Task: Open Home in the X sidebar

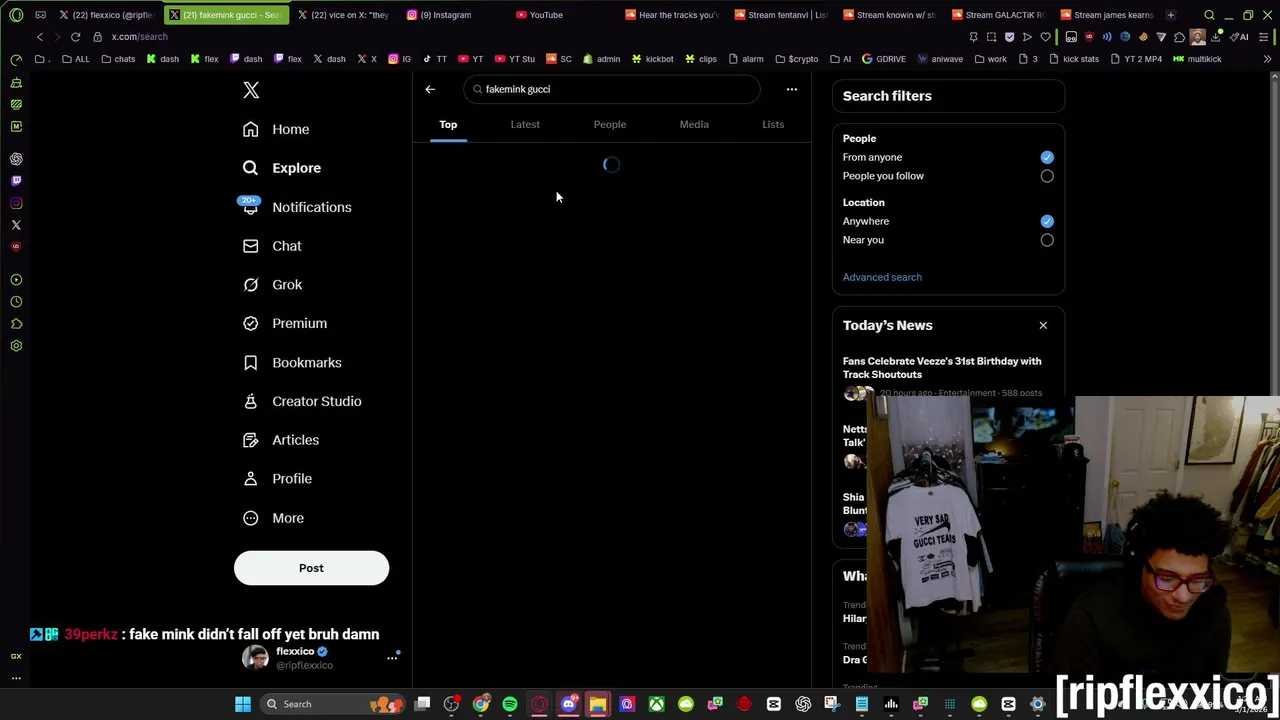Action: 276,129
